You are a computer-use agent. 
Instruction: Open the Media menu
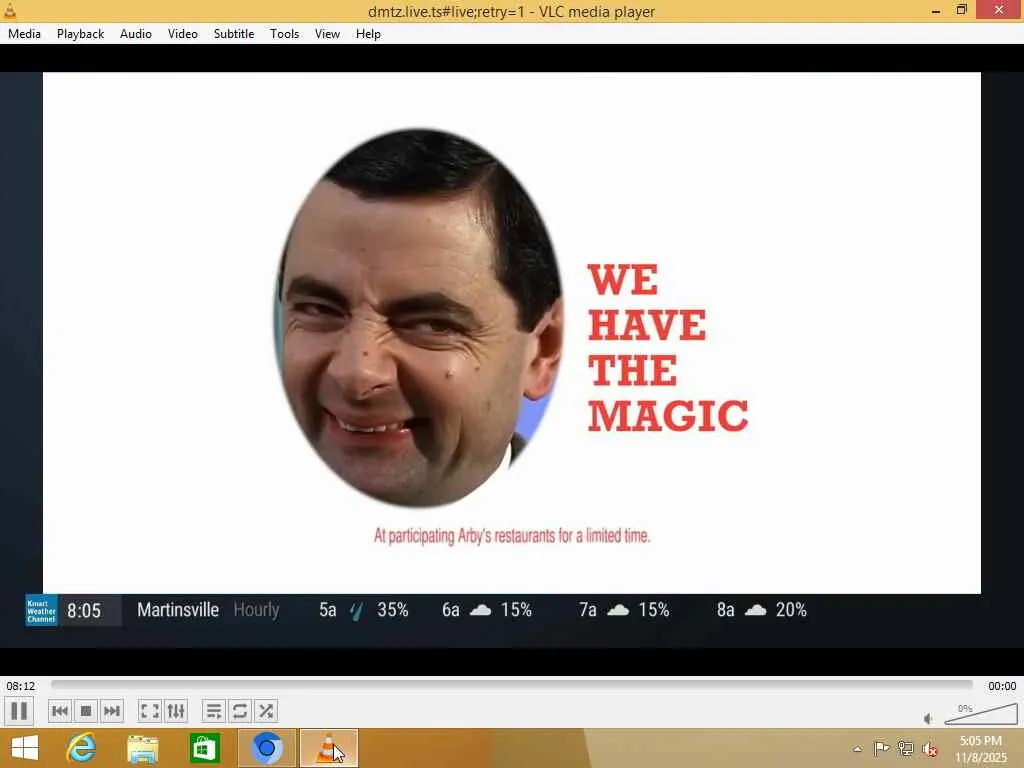click(24, 34)
